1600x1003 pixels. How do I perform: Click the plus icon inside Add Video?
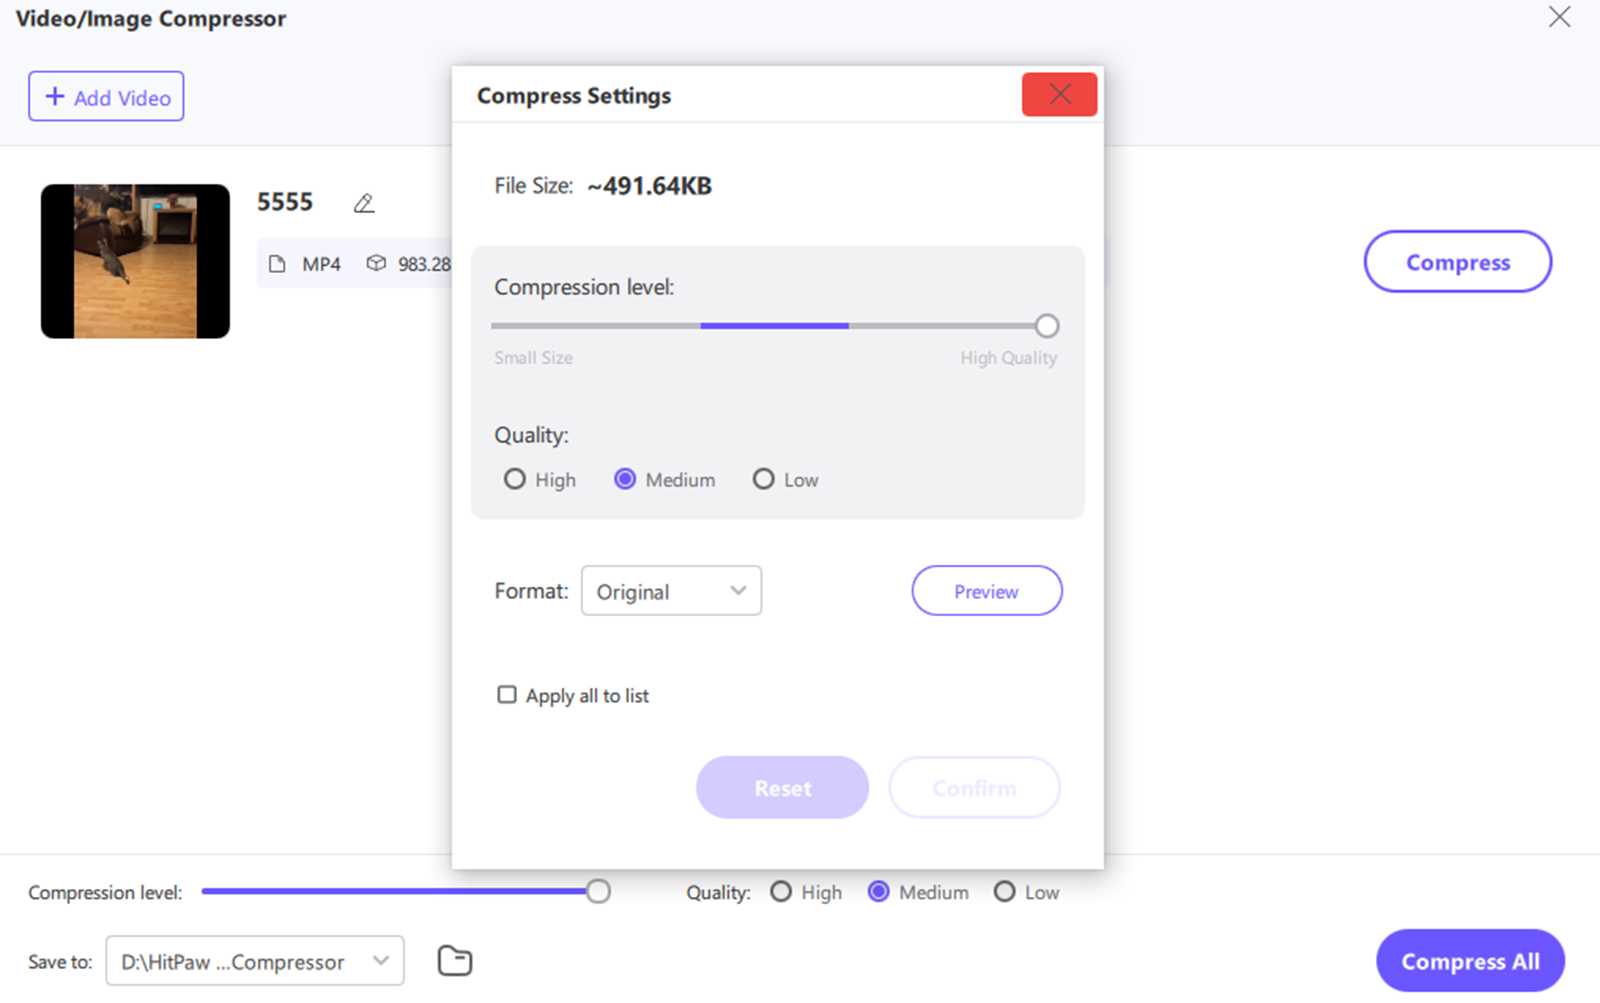pos(55,96)
